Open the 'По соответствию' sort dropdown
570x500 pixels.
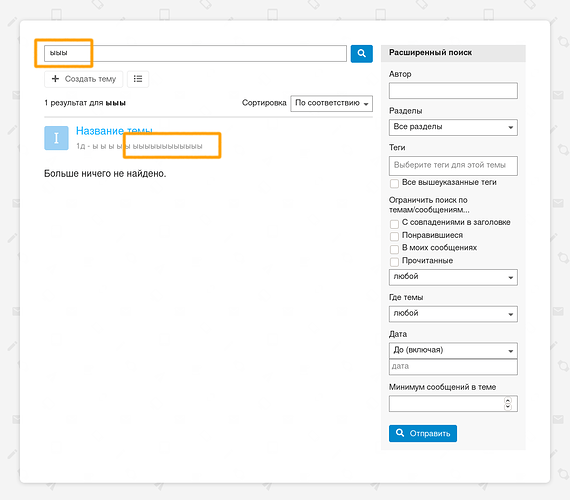[332, 103]
